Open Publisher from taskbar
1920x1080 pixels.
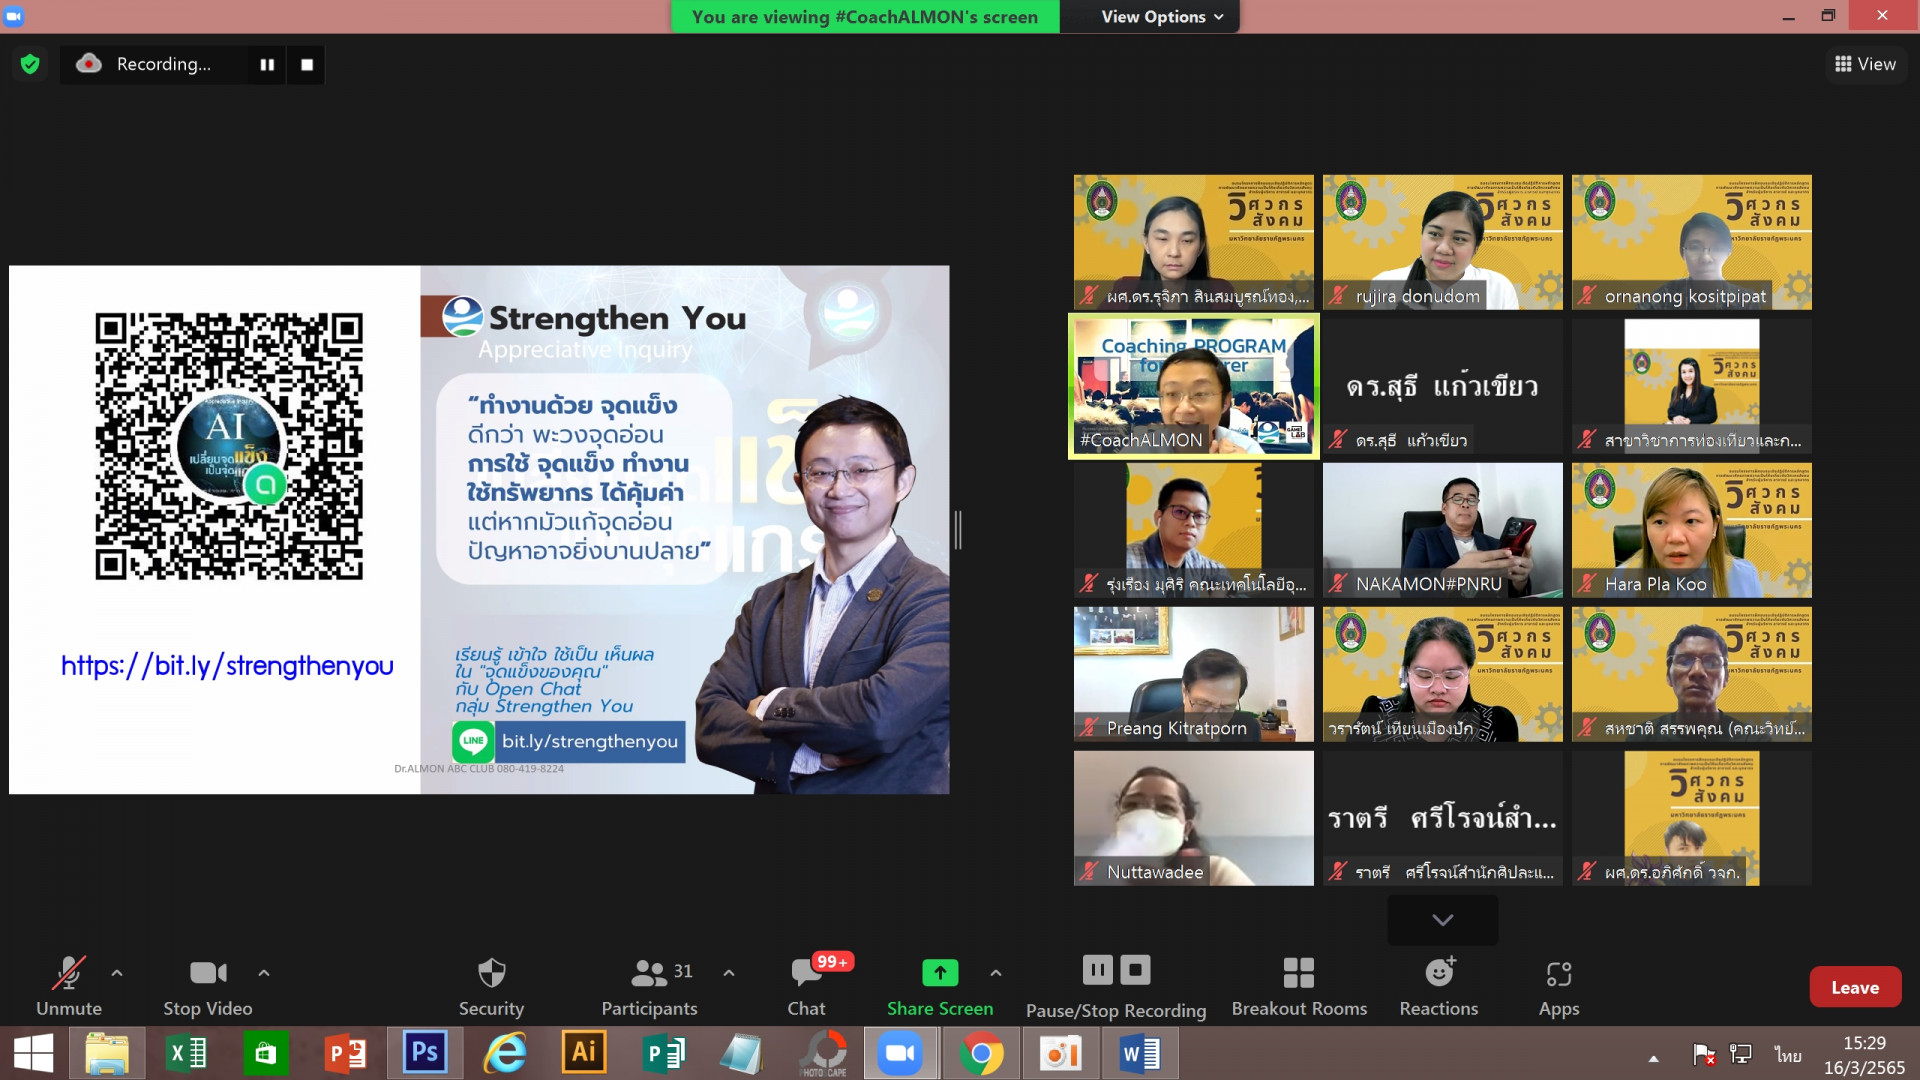point(662,1054)
